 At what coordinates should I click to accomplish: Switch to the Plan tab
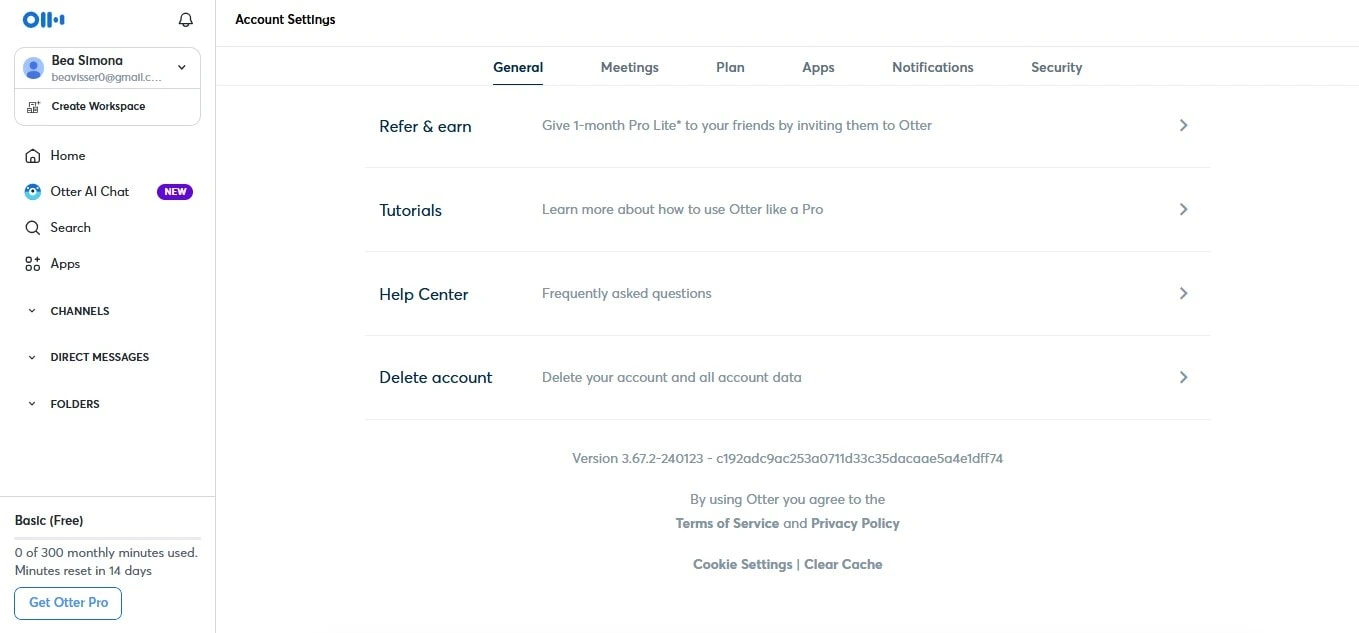click(x=730, y=68)
